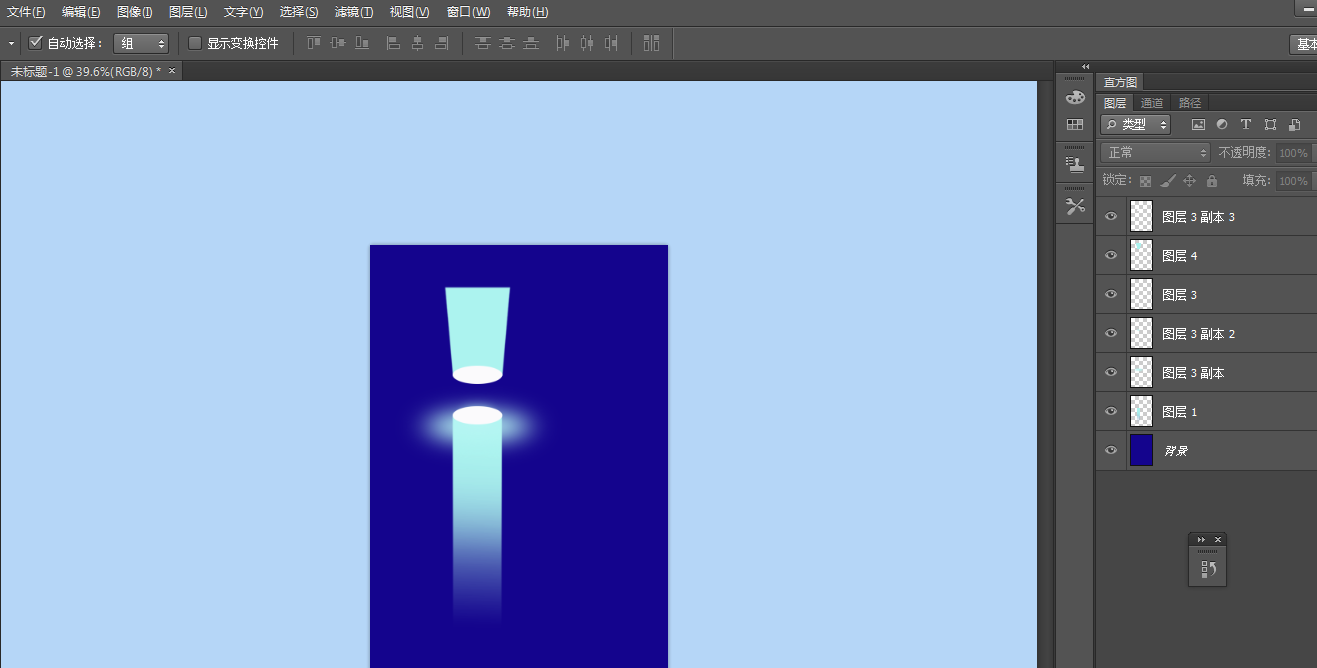Open the Color panel palette icon
The image size is (1317, 668).
tap(1075, 97)
